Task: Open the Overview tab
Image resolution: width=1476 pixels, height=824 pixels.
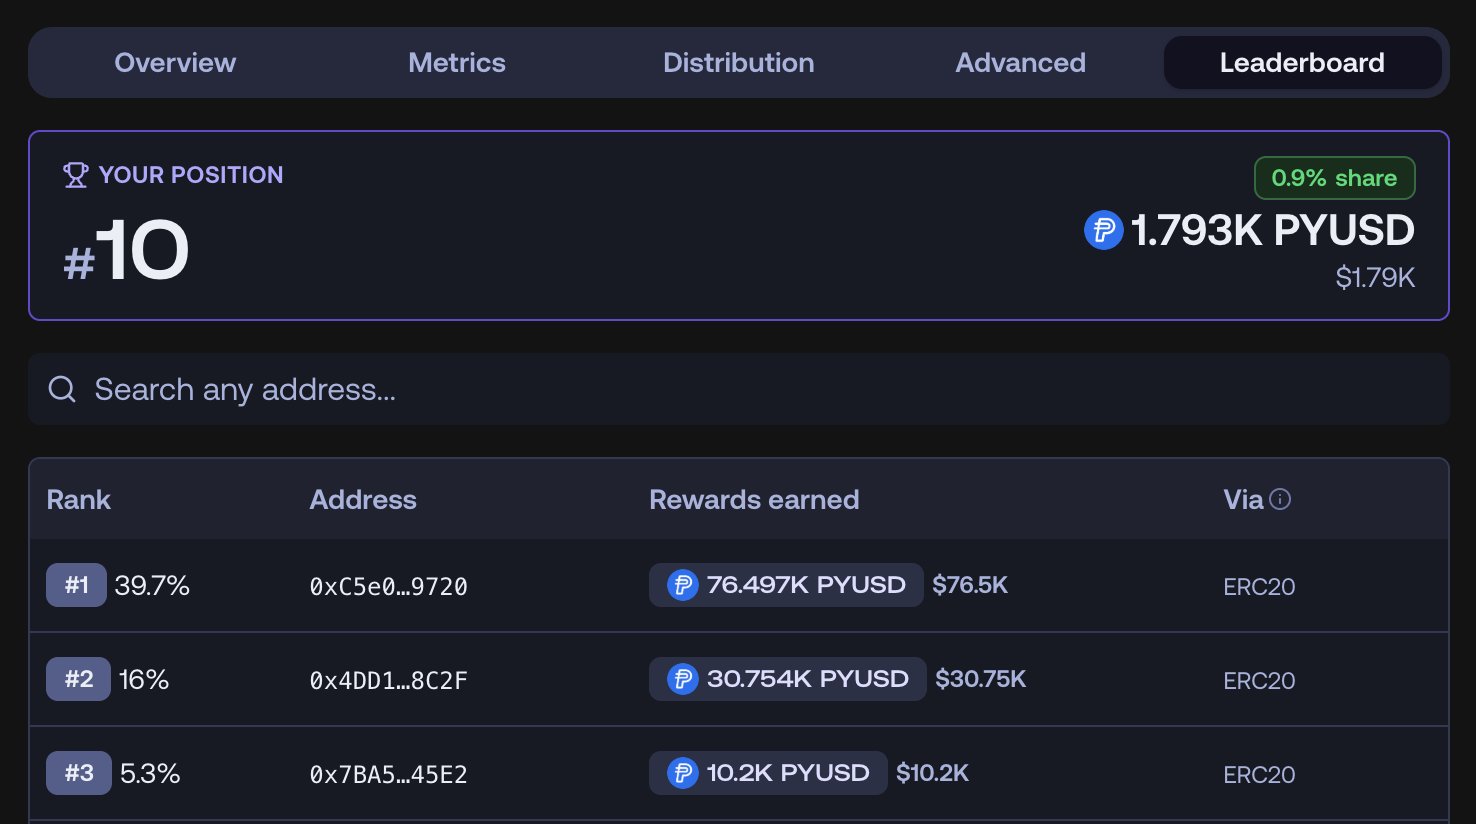Action: click(x=175, y=63)
